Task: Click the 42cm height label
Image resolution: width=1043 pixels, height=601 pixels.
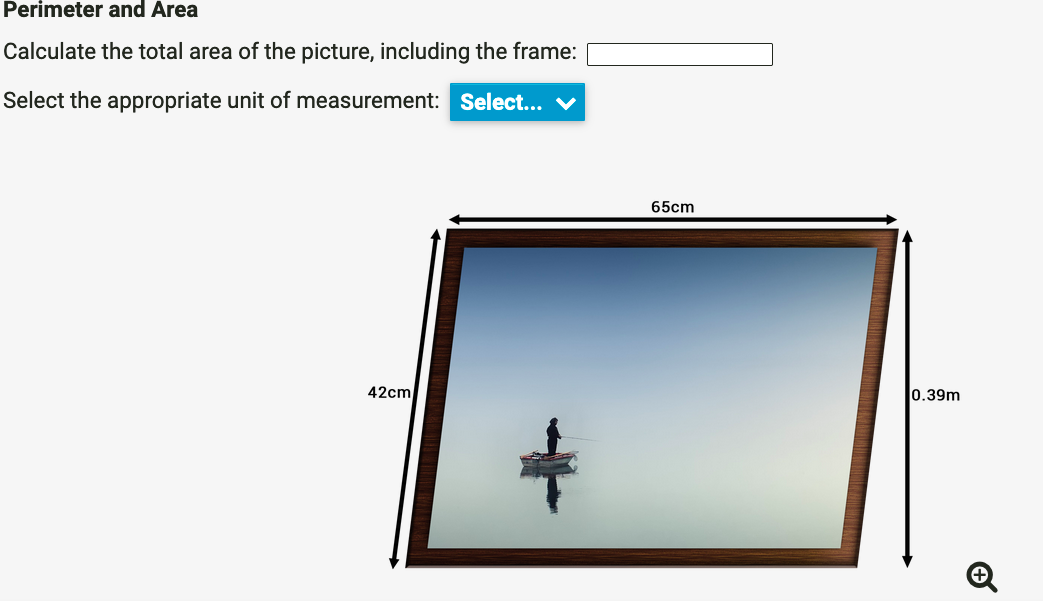Action: coord(390,392)
